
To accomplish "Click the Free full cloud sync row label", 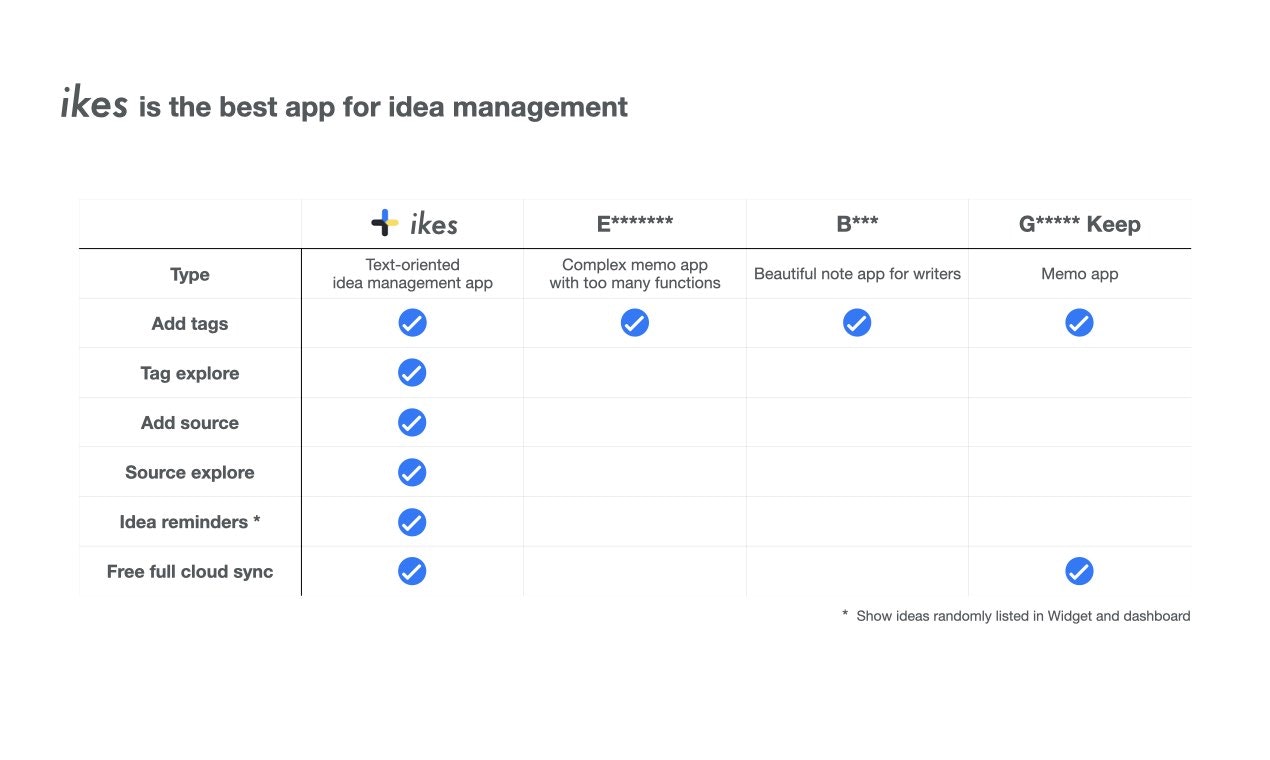I will [190, 572].
